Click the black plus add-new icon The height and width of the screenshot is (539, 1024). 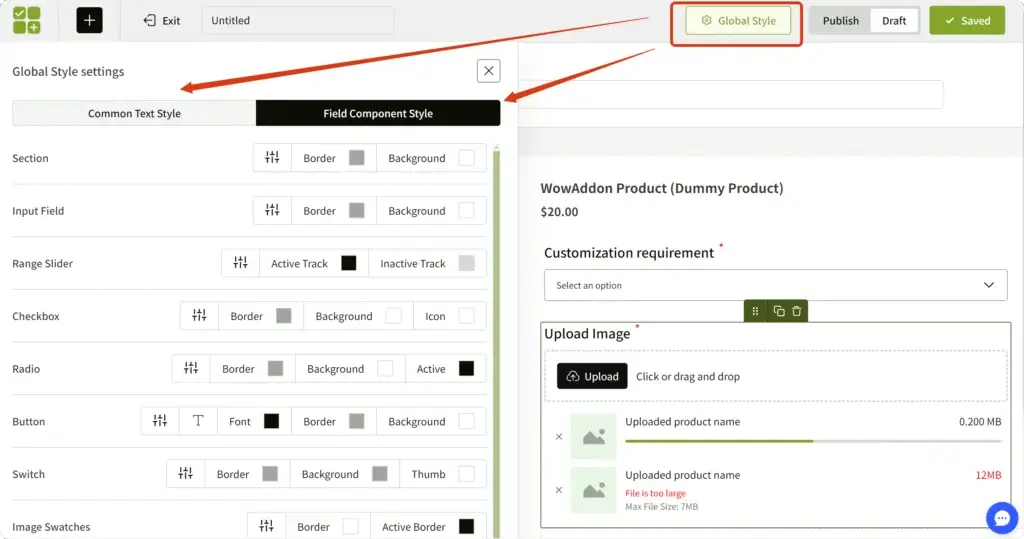[x=89, y=20]
